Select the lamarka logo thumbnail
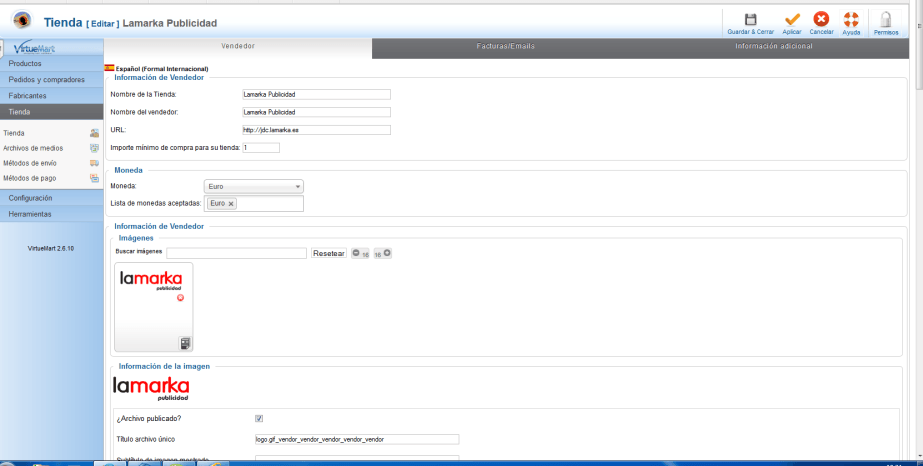This screenshot has height=466, width=923. point(154,307)
